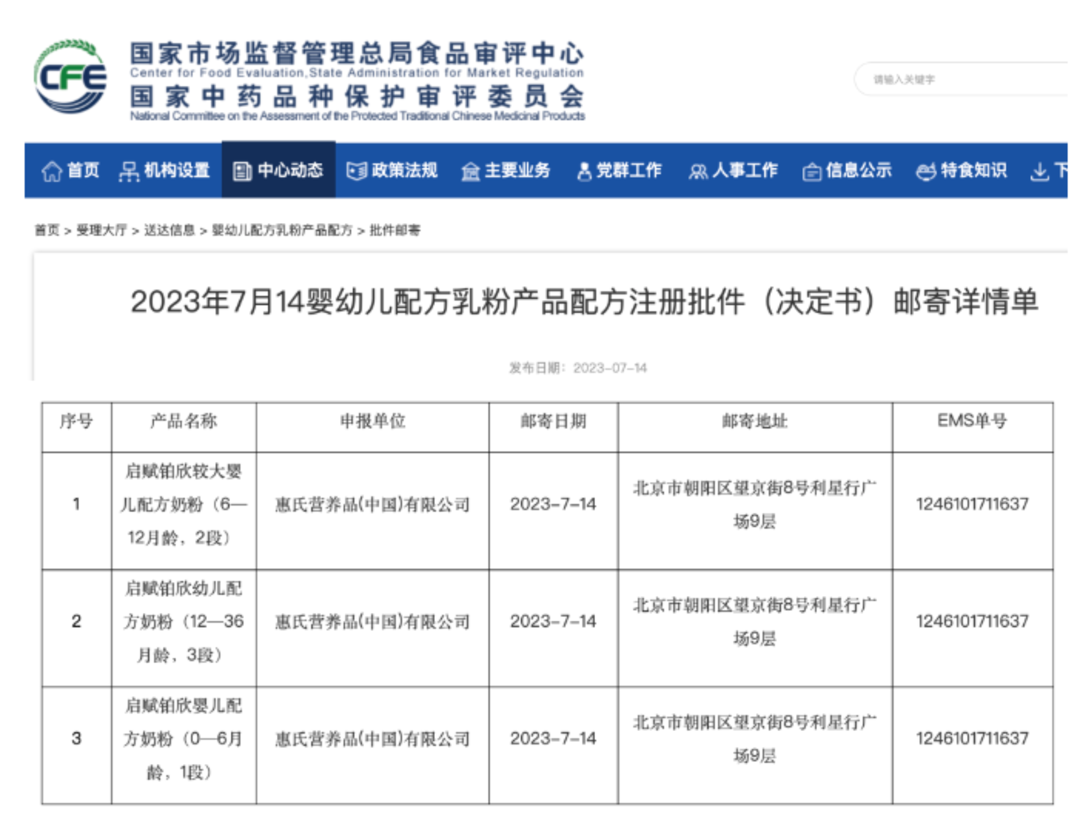Screen dimensions: 1080x823
Task: Click the keyword search input field
Action: click(x=961, y=79)
